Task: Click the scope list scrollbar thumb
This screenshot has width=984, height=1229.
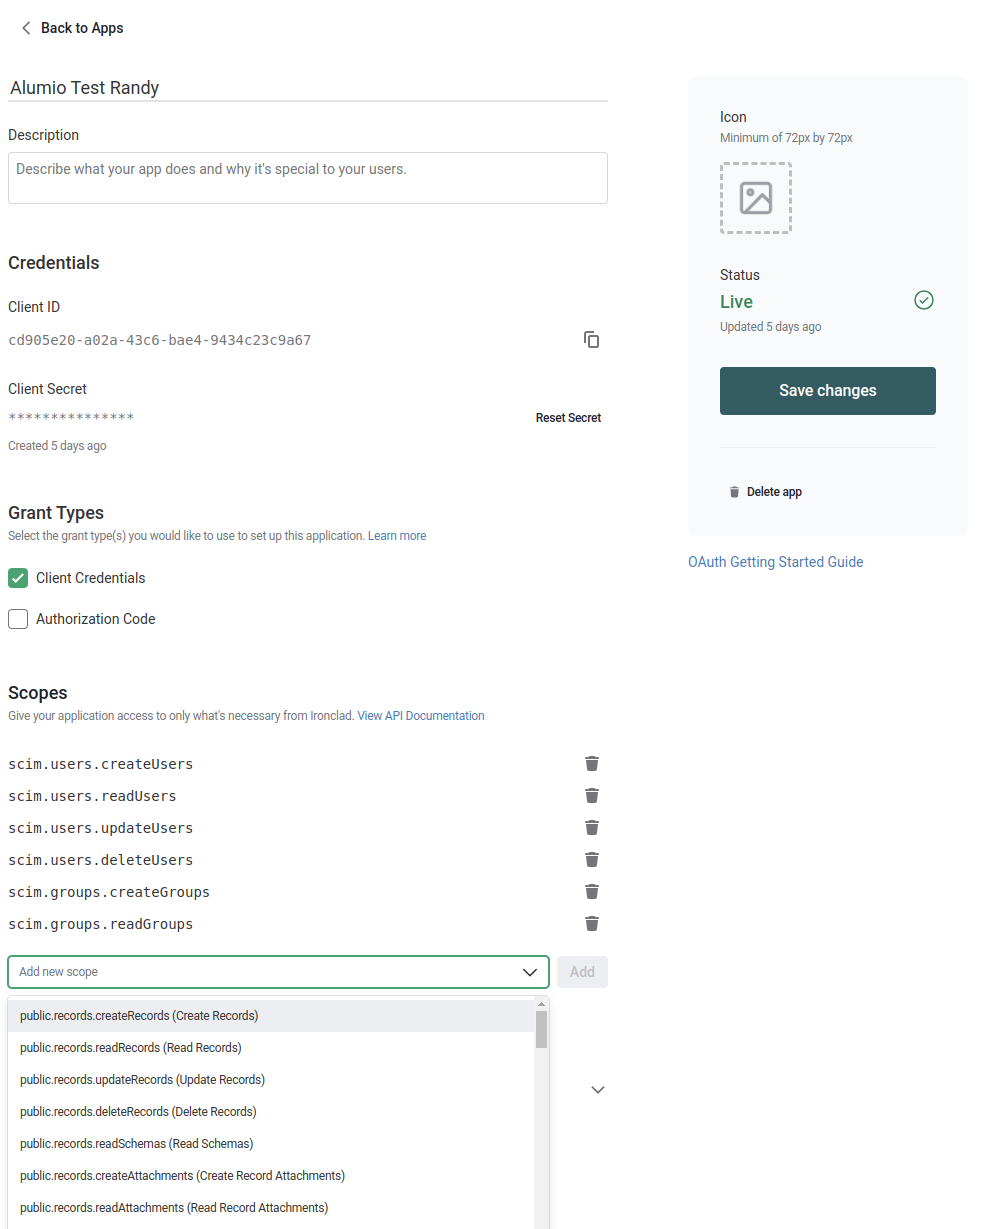Action: pyautogui.click(x=541, y=1029)
